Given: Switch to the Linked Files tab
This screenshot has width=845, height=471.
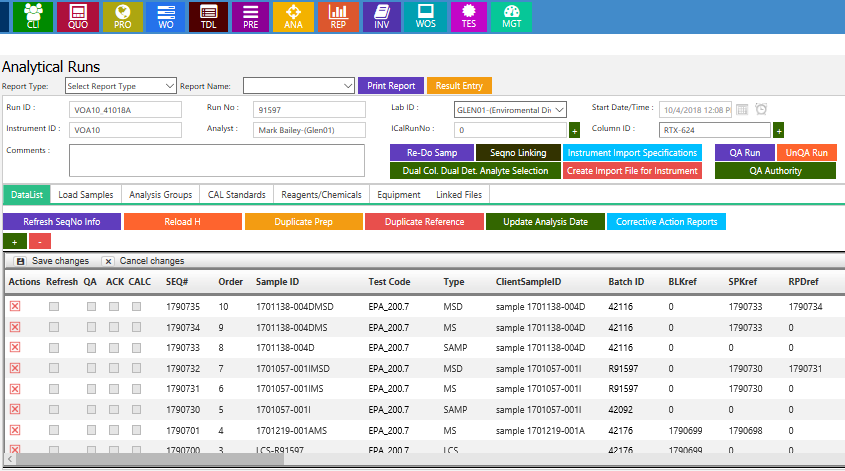Looking at the screenshot, I should [459, 195].
